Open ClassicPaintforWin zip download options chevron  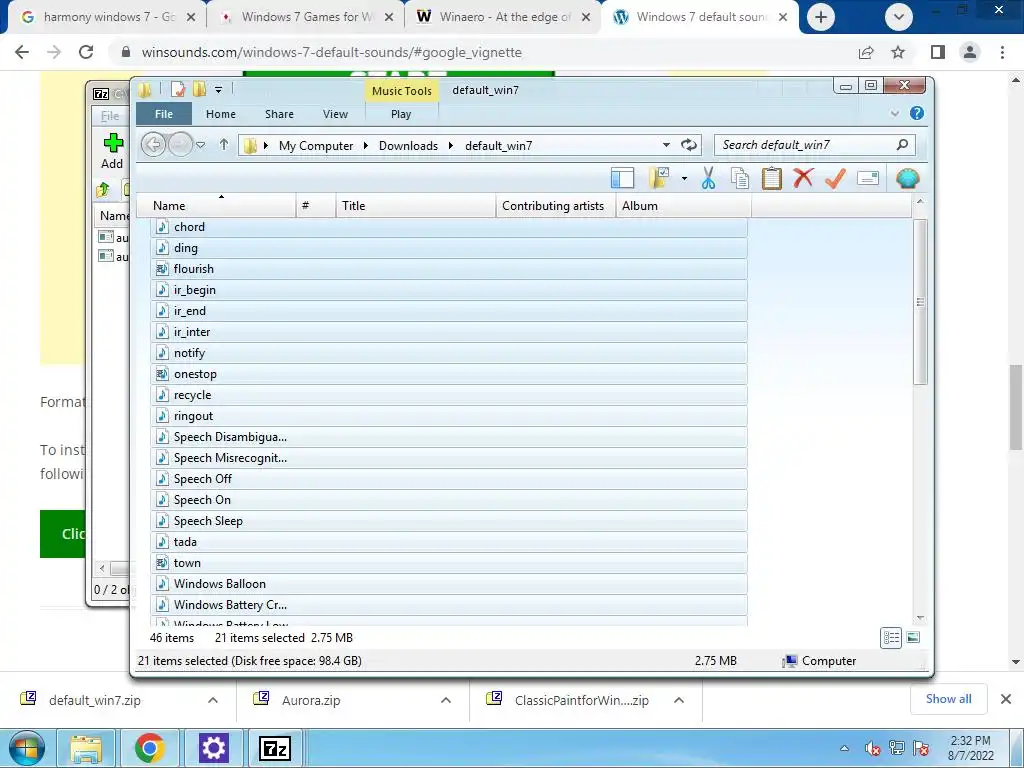679,700
